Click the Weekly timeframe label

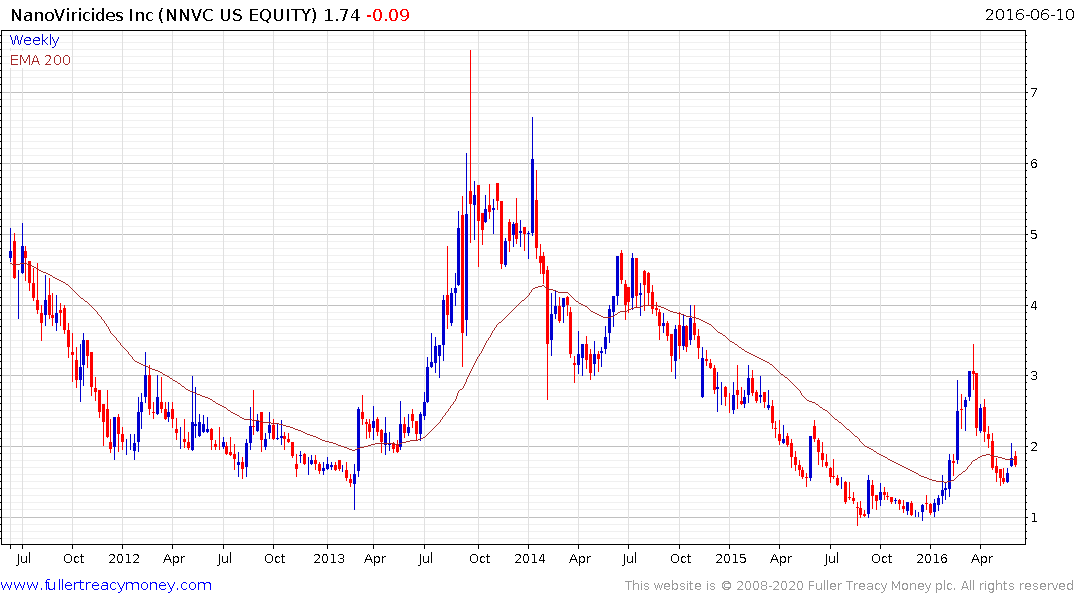(34, 40)
